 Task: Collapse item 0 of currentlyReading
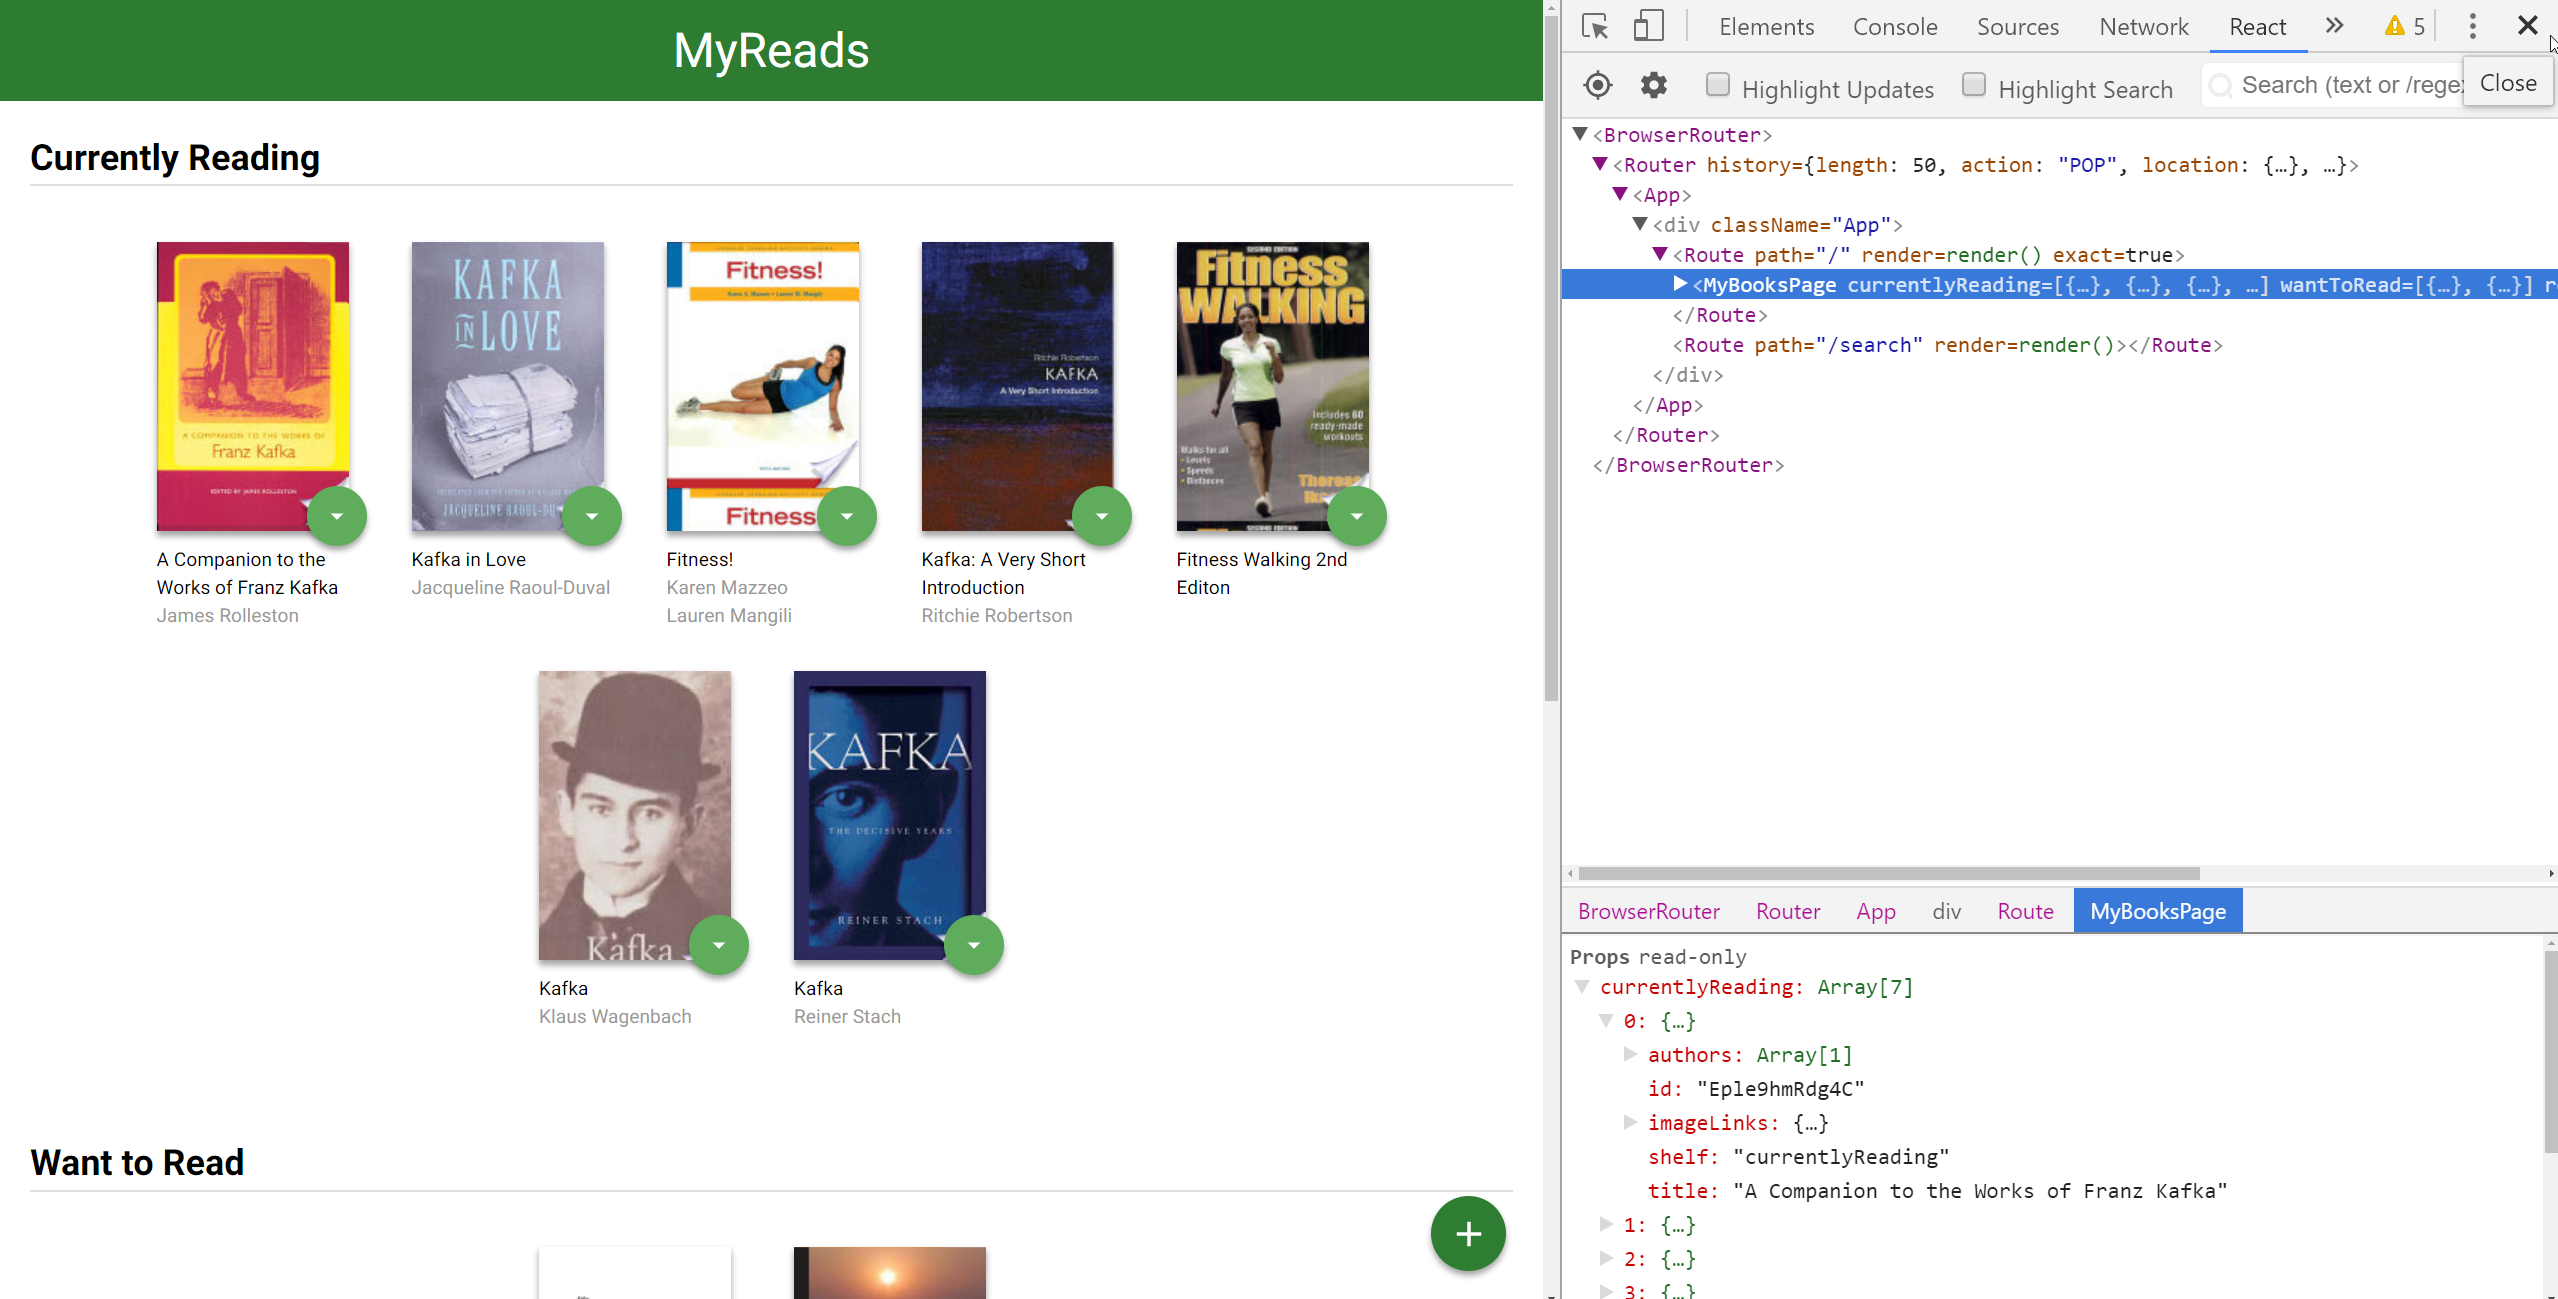1606,1021
